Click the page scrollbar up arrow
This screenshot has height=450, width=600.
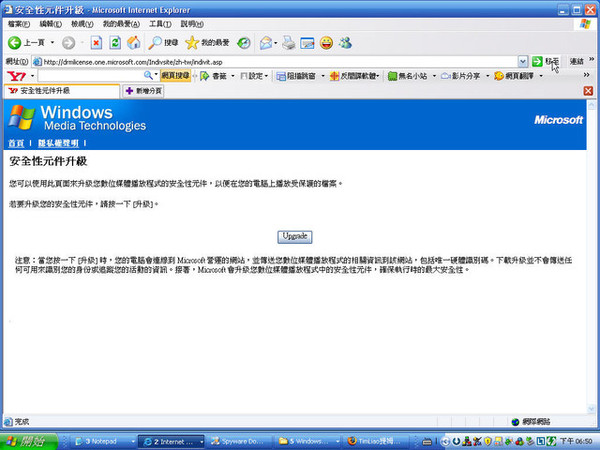pyautogui.click(x=591, y=104)
